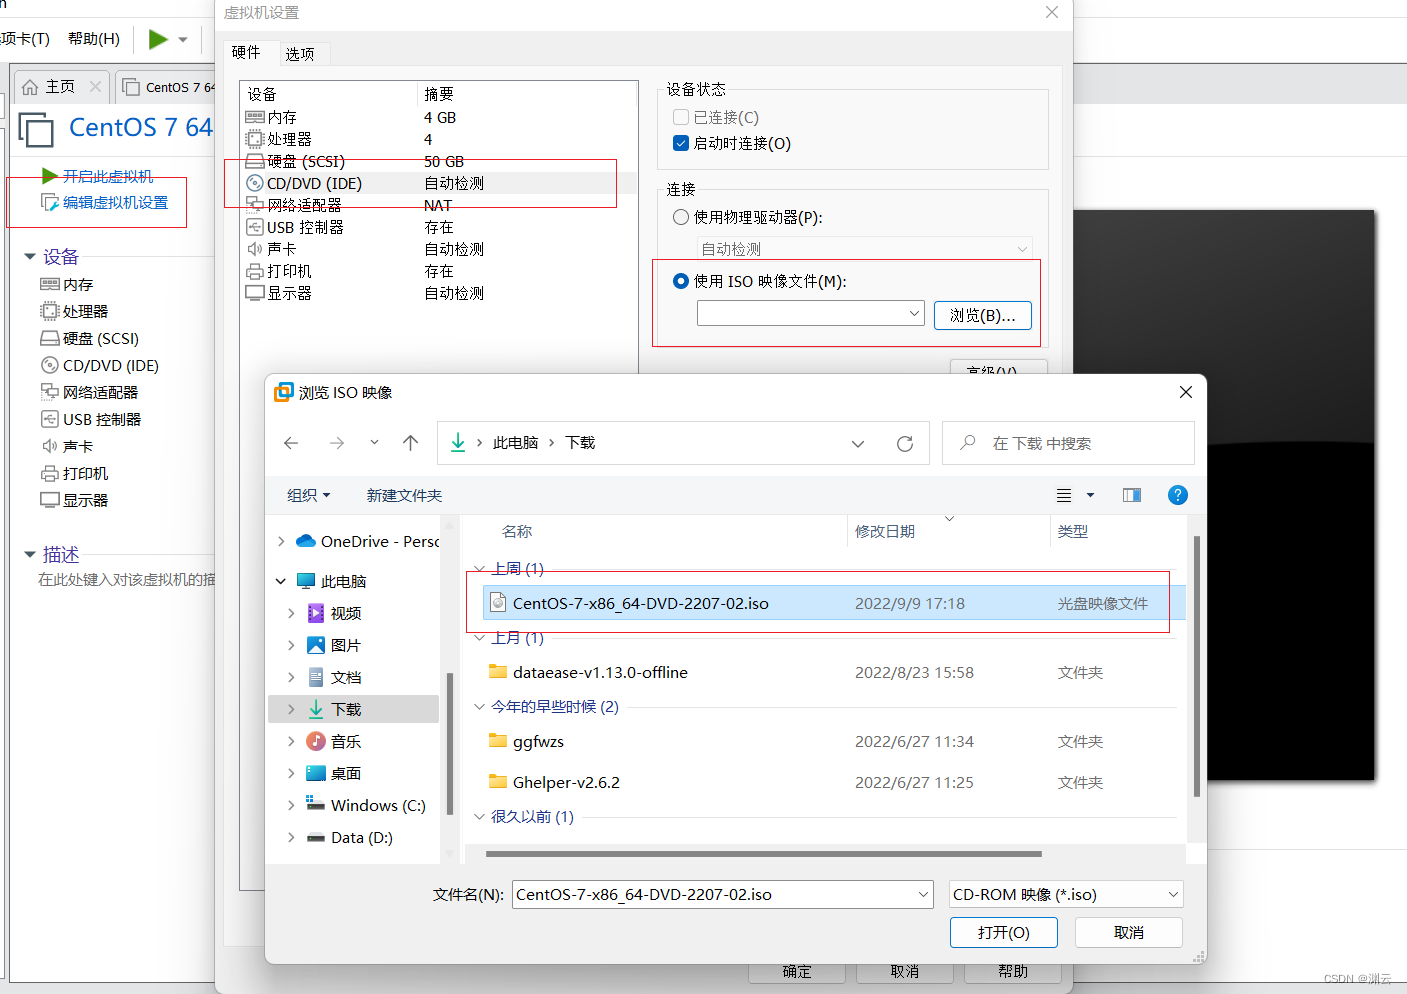Viewport: 1407px width, 994px height.
Task: Select CentOS-7-x86_64-DVD-2207-02.iso file
Action: click(x=834, y=603)
